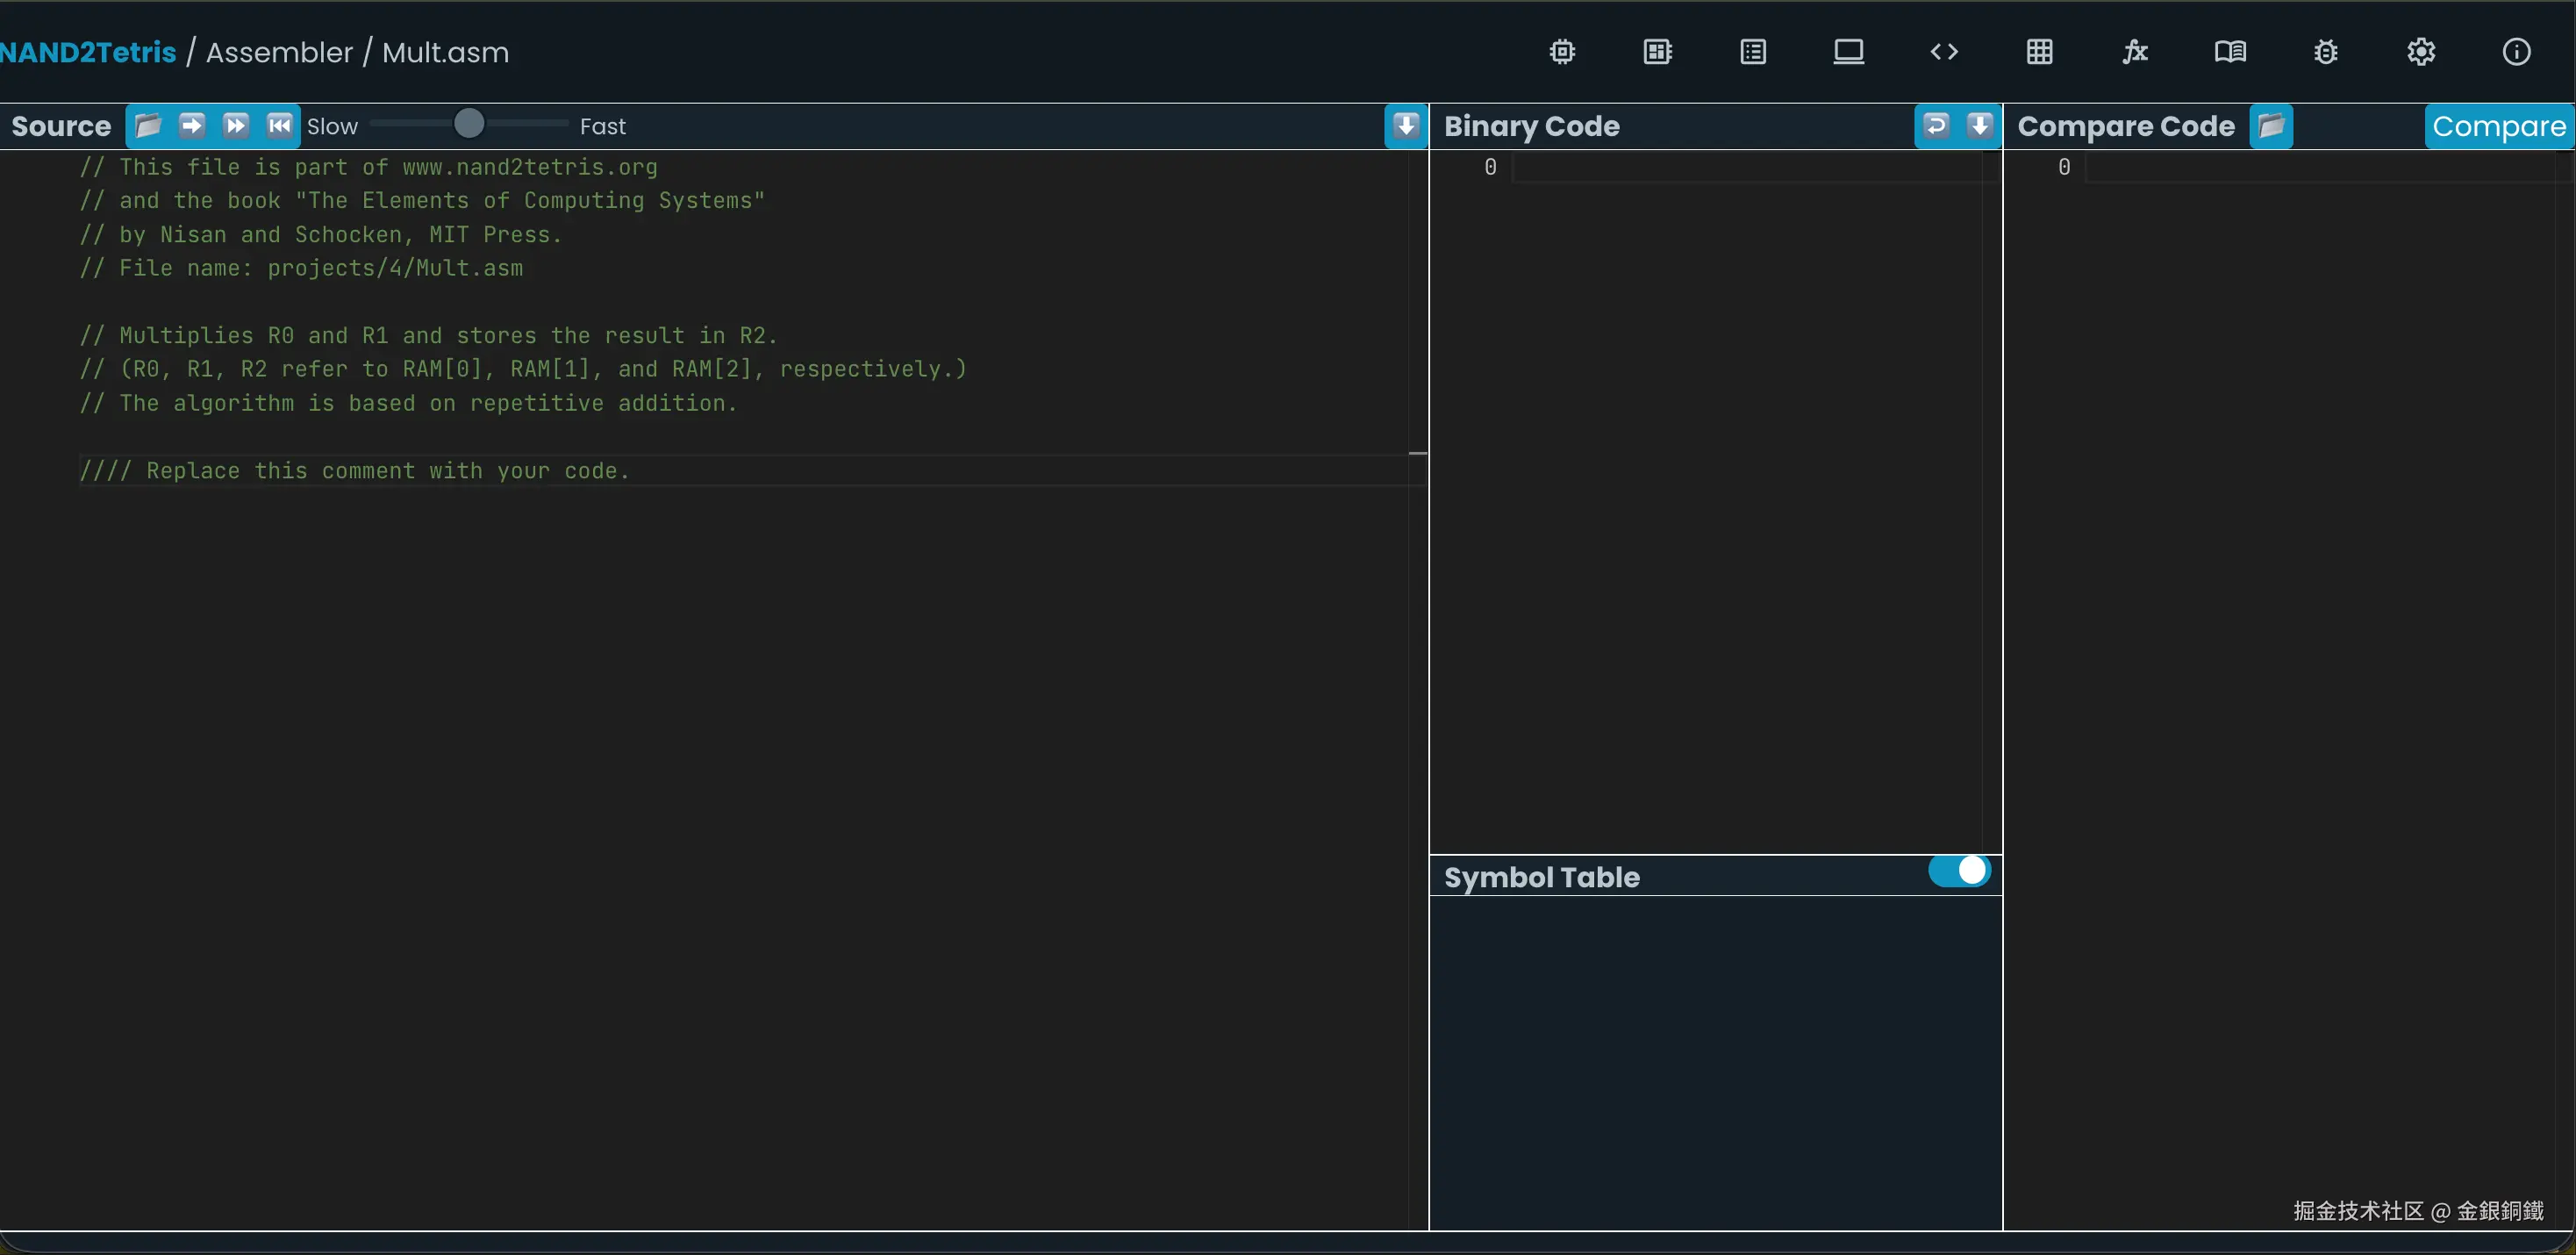Click the Compare button
Screen dimensions: 2576x1255
(2498, 126)
